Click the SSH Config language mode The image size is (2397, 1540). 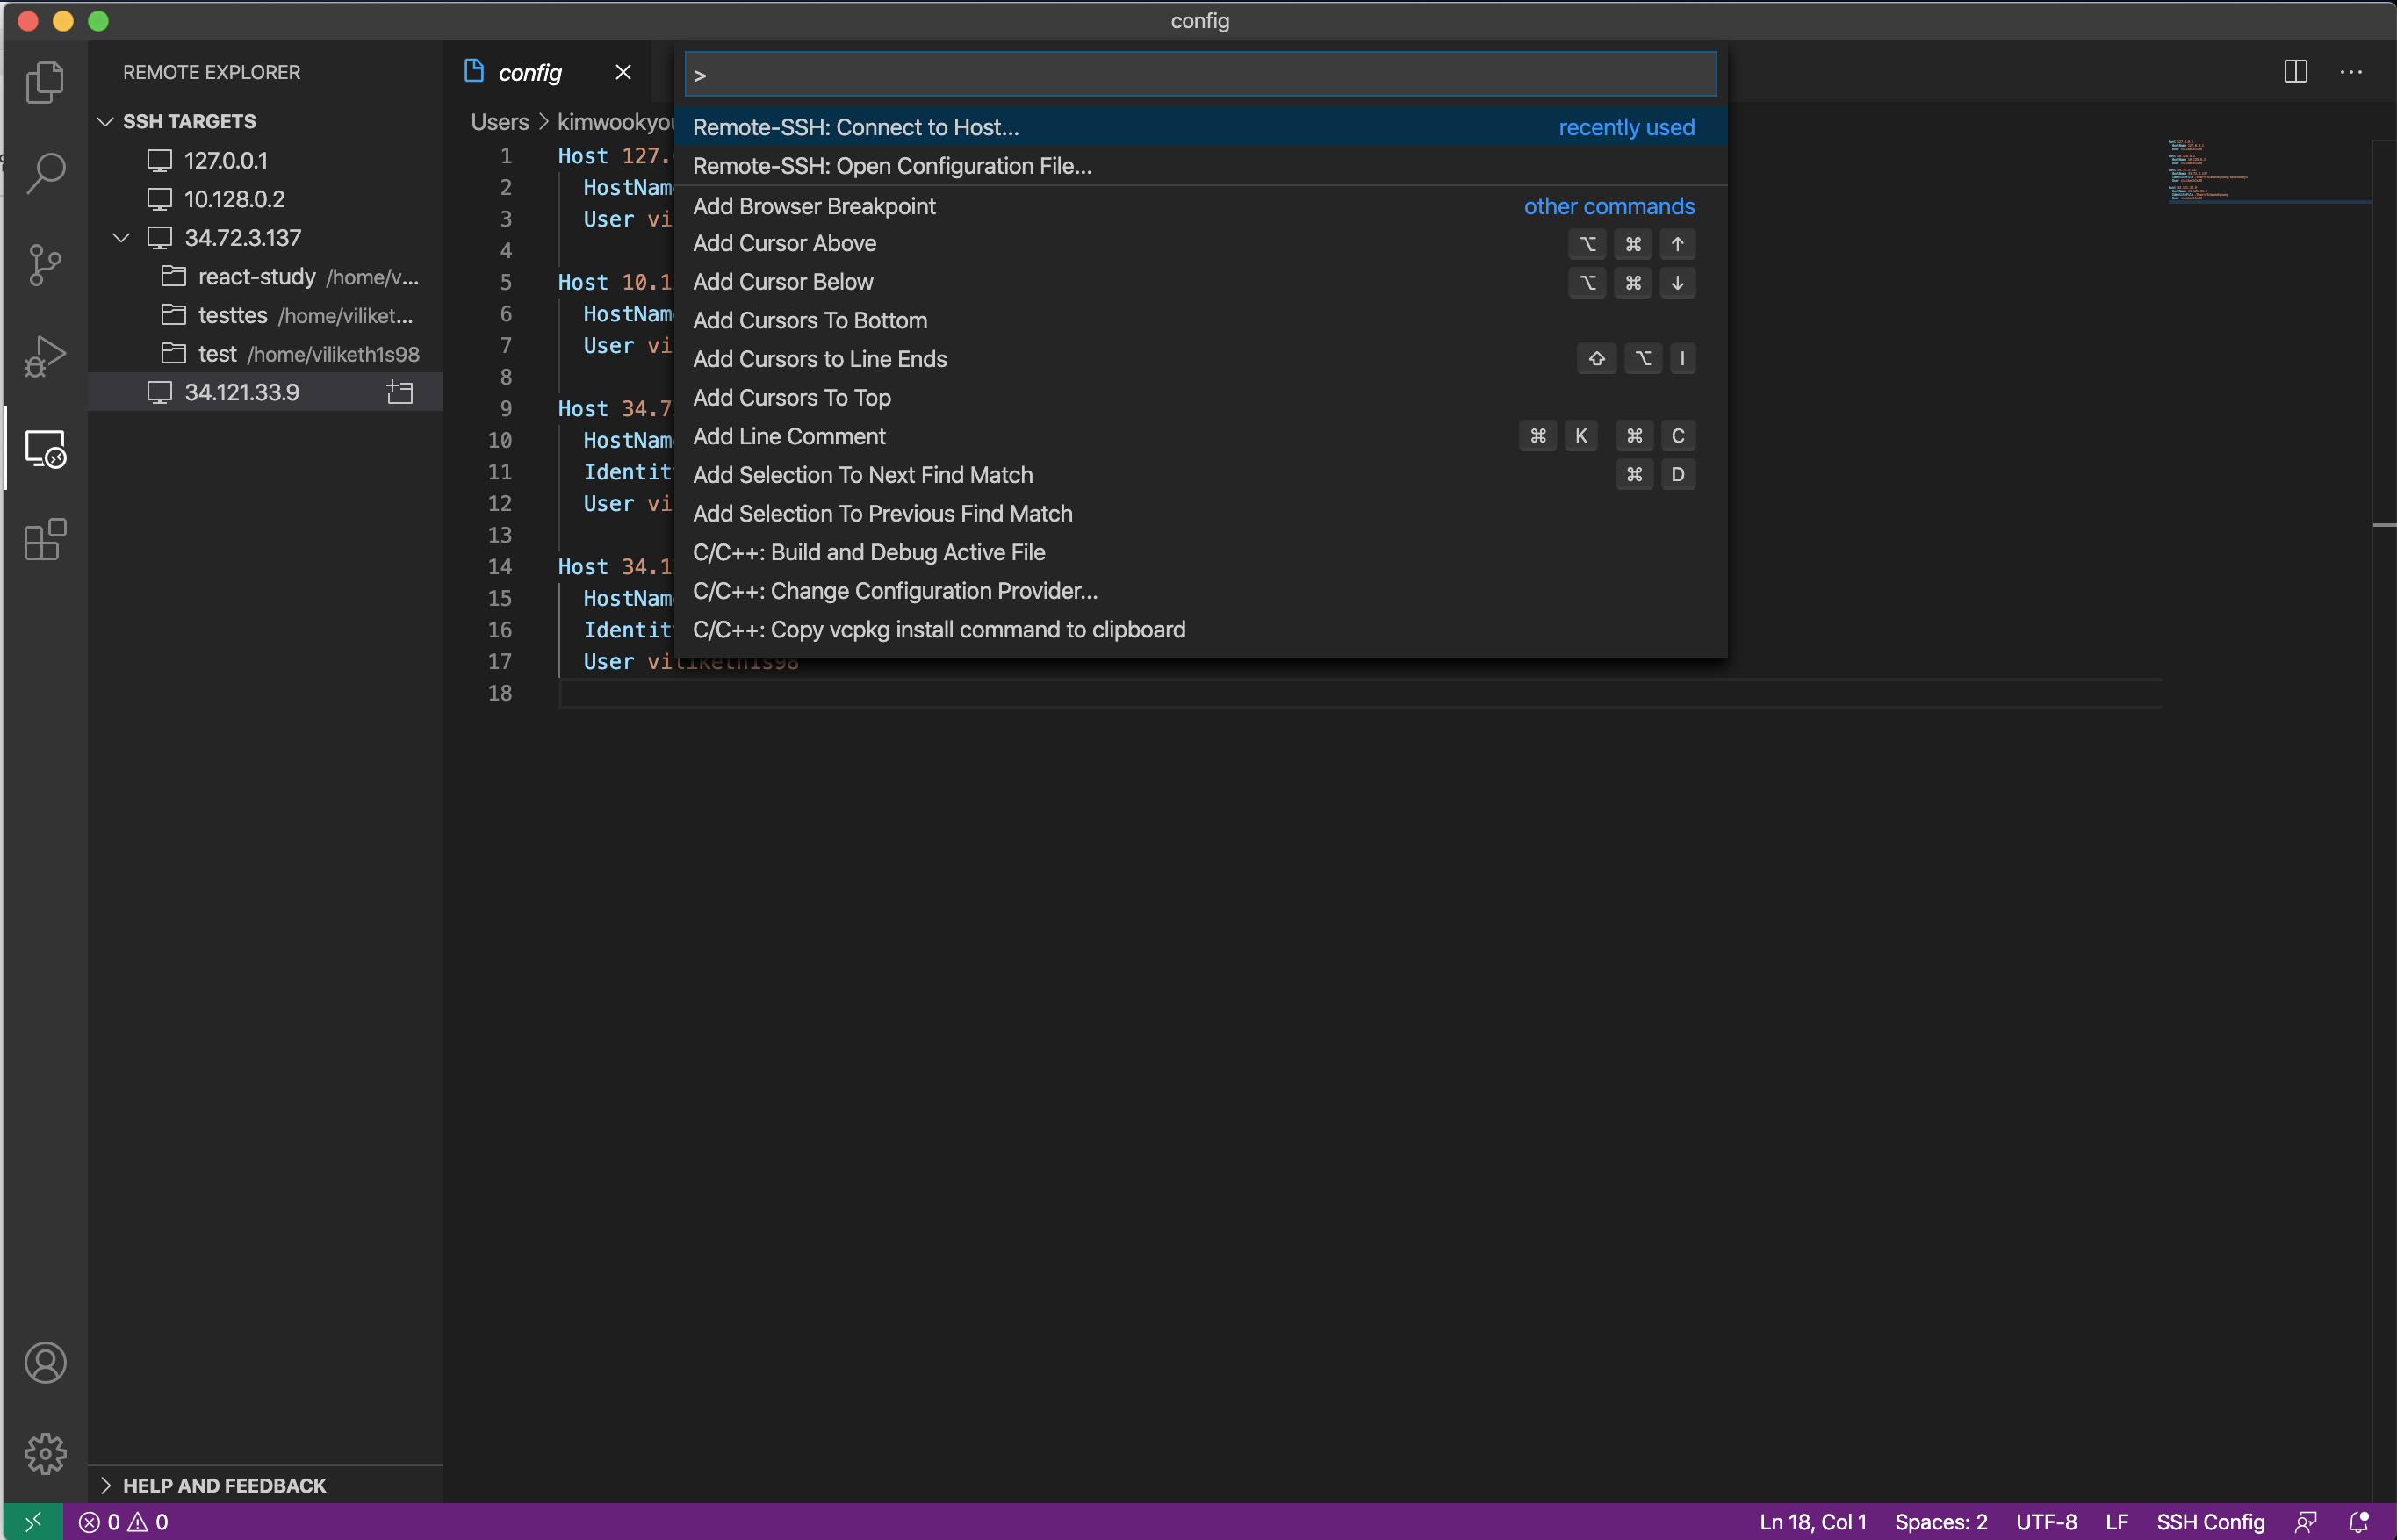click(2209, 1522)
